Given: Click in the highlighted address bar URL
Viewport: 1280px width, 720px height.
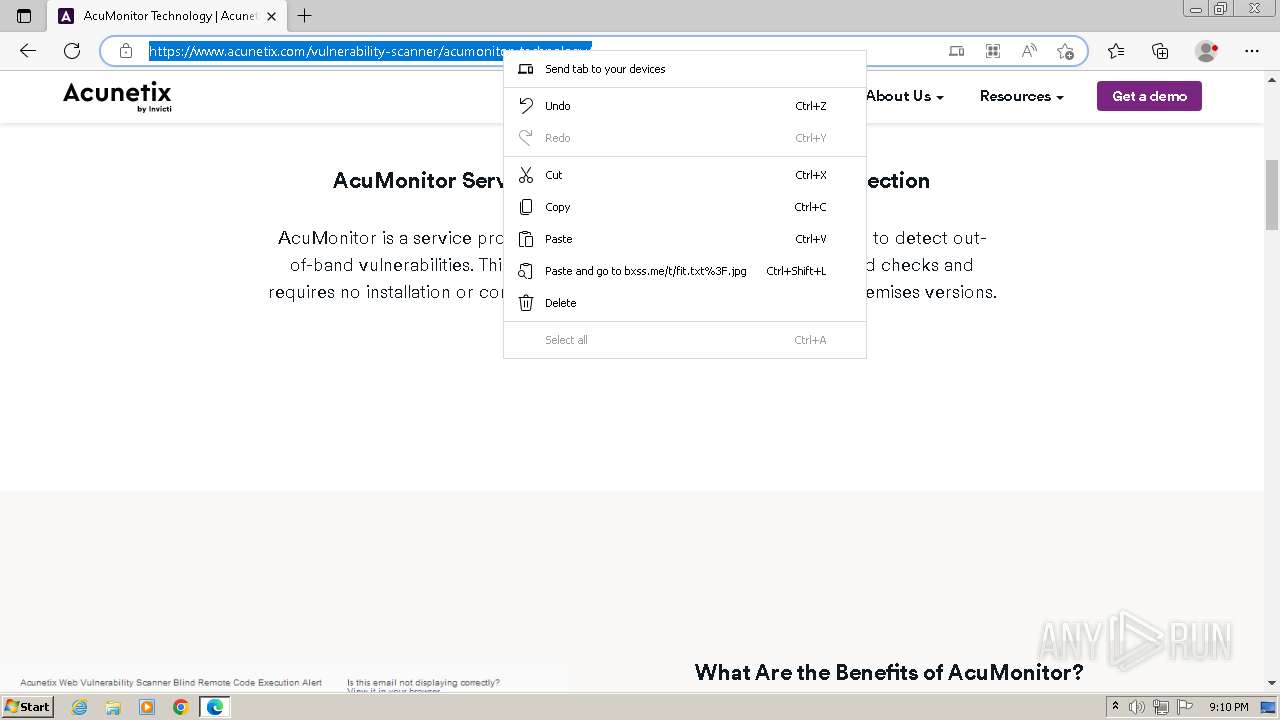Looking at the screenshot, I should (x=370, y=51).
